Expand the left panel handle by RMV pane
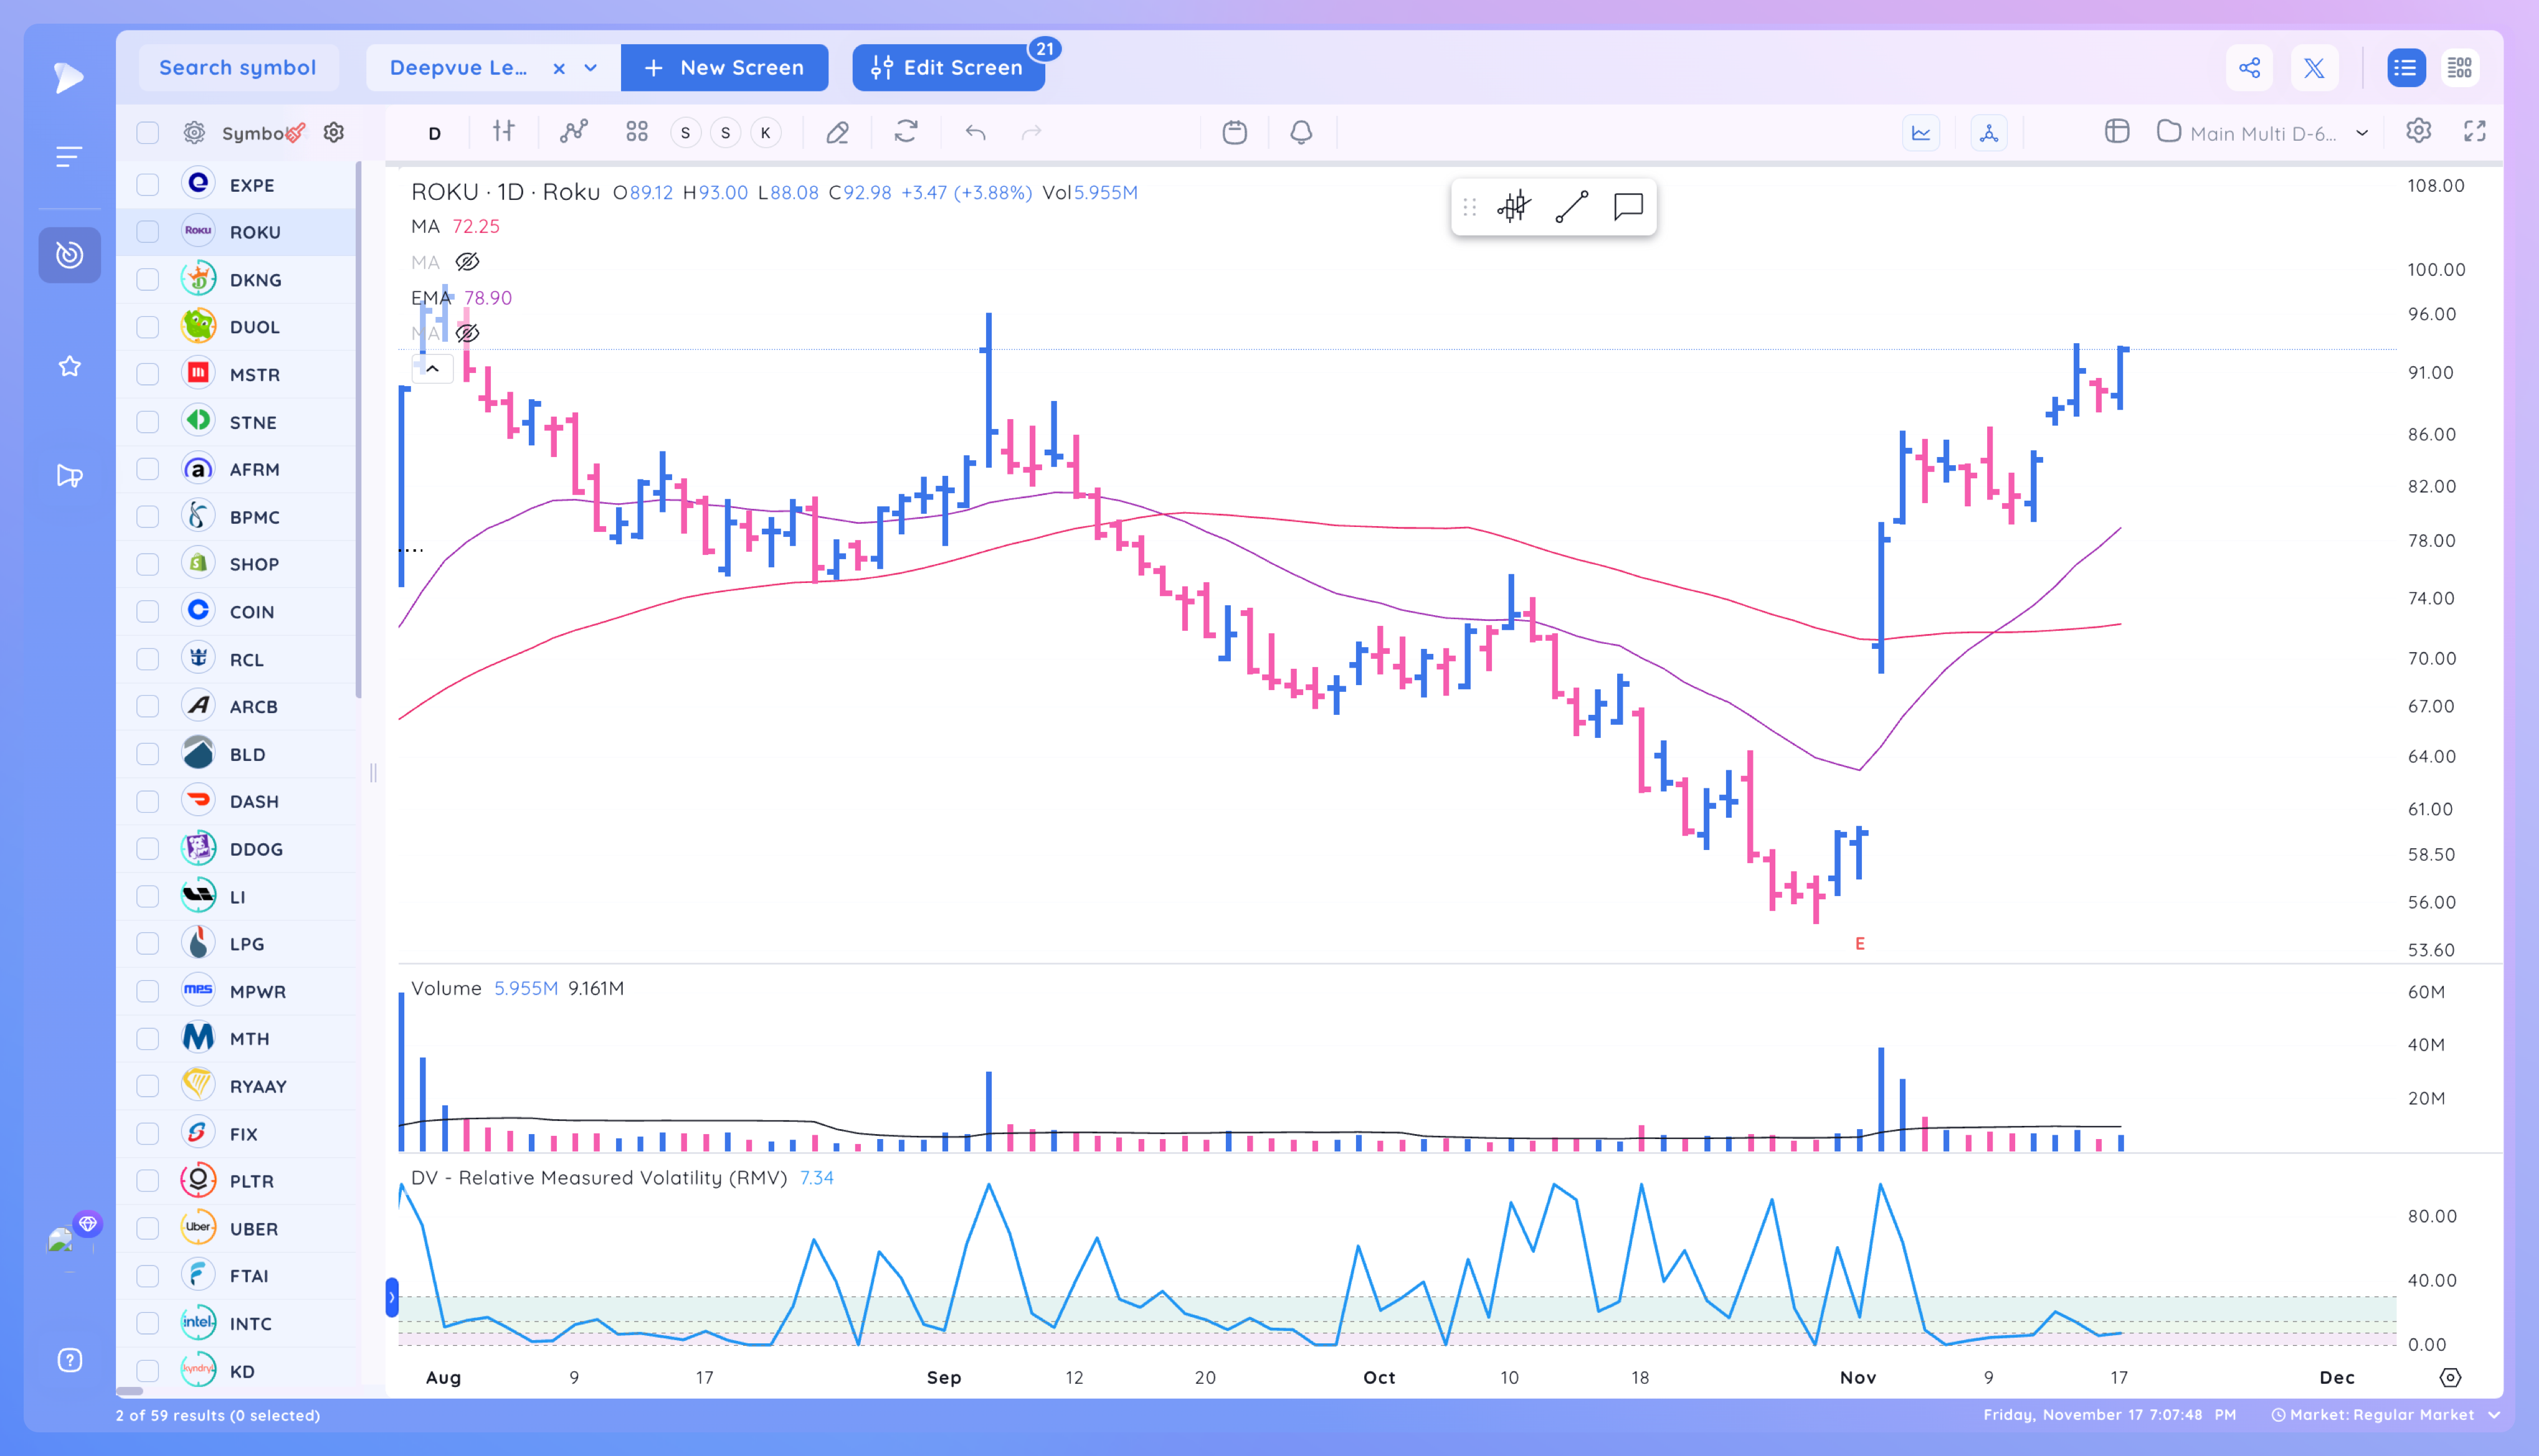Screen dimensions: 2539x1456 pos(392,1297)
